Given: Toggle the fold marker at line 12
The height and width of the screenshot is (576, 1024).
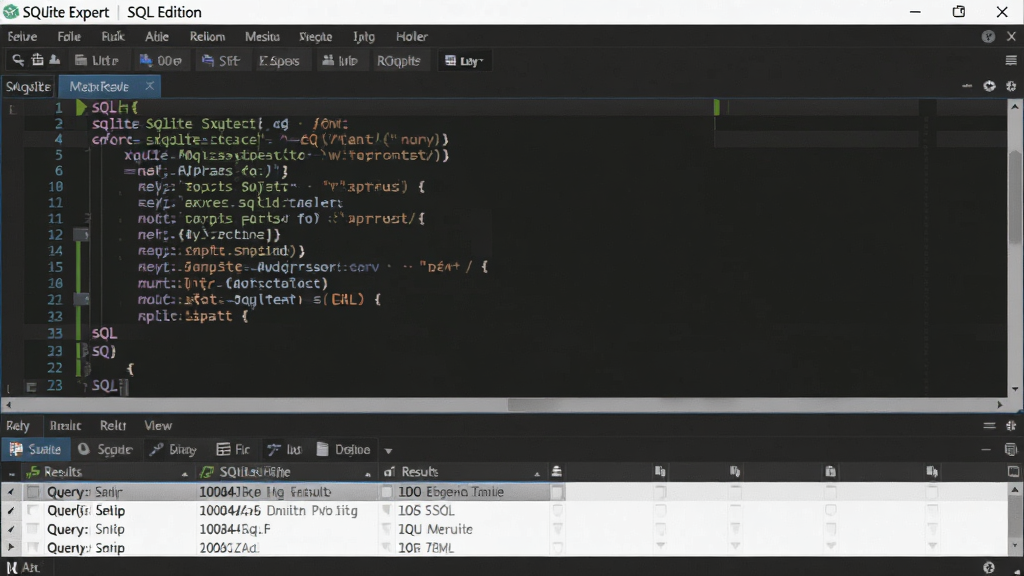Looking at the screenshot, I should pyautogui.click(x=81, y=234).
